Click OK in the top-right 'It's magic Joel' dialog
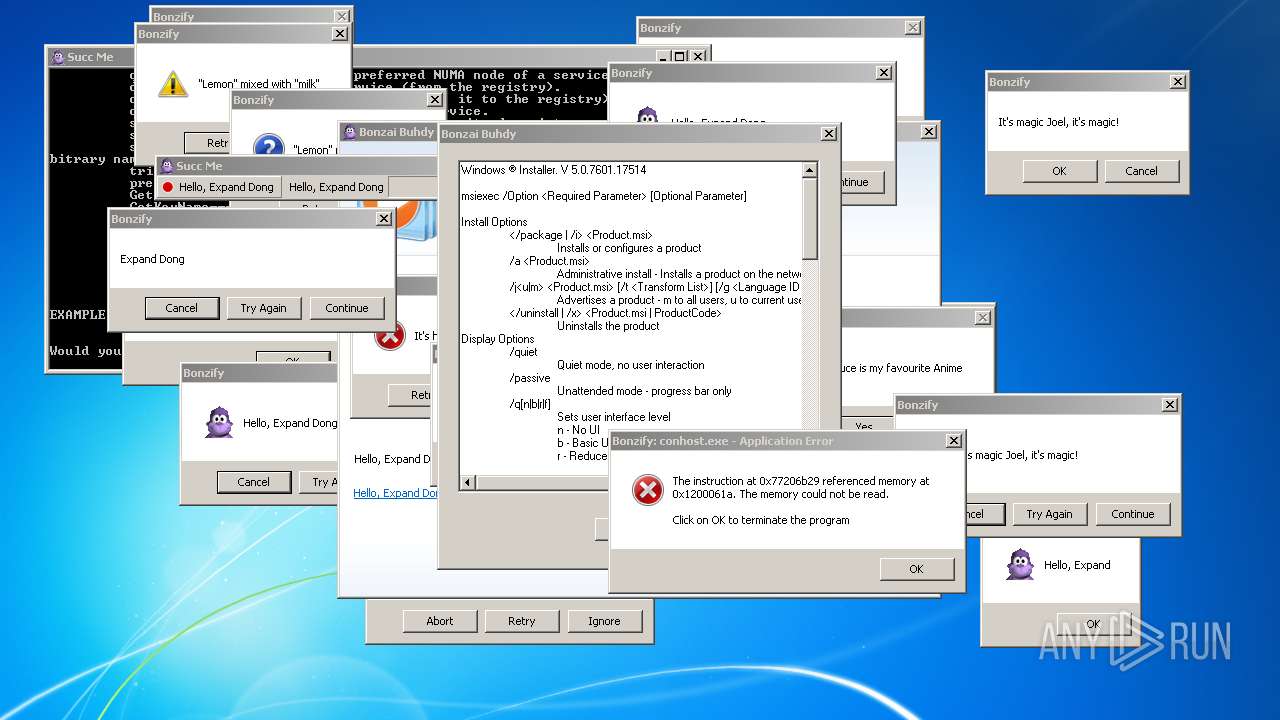Image resolution: width=1280 pixels, height=720 pixels. [x=1059, y=171]
